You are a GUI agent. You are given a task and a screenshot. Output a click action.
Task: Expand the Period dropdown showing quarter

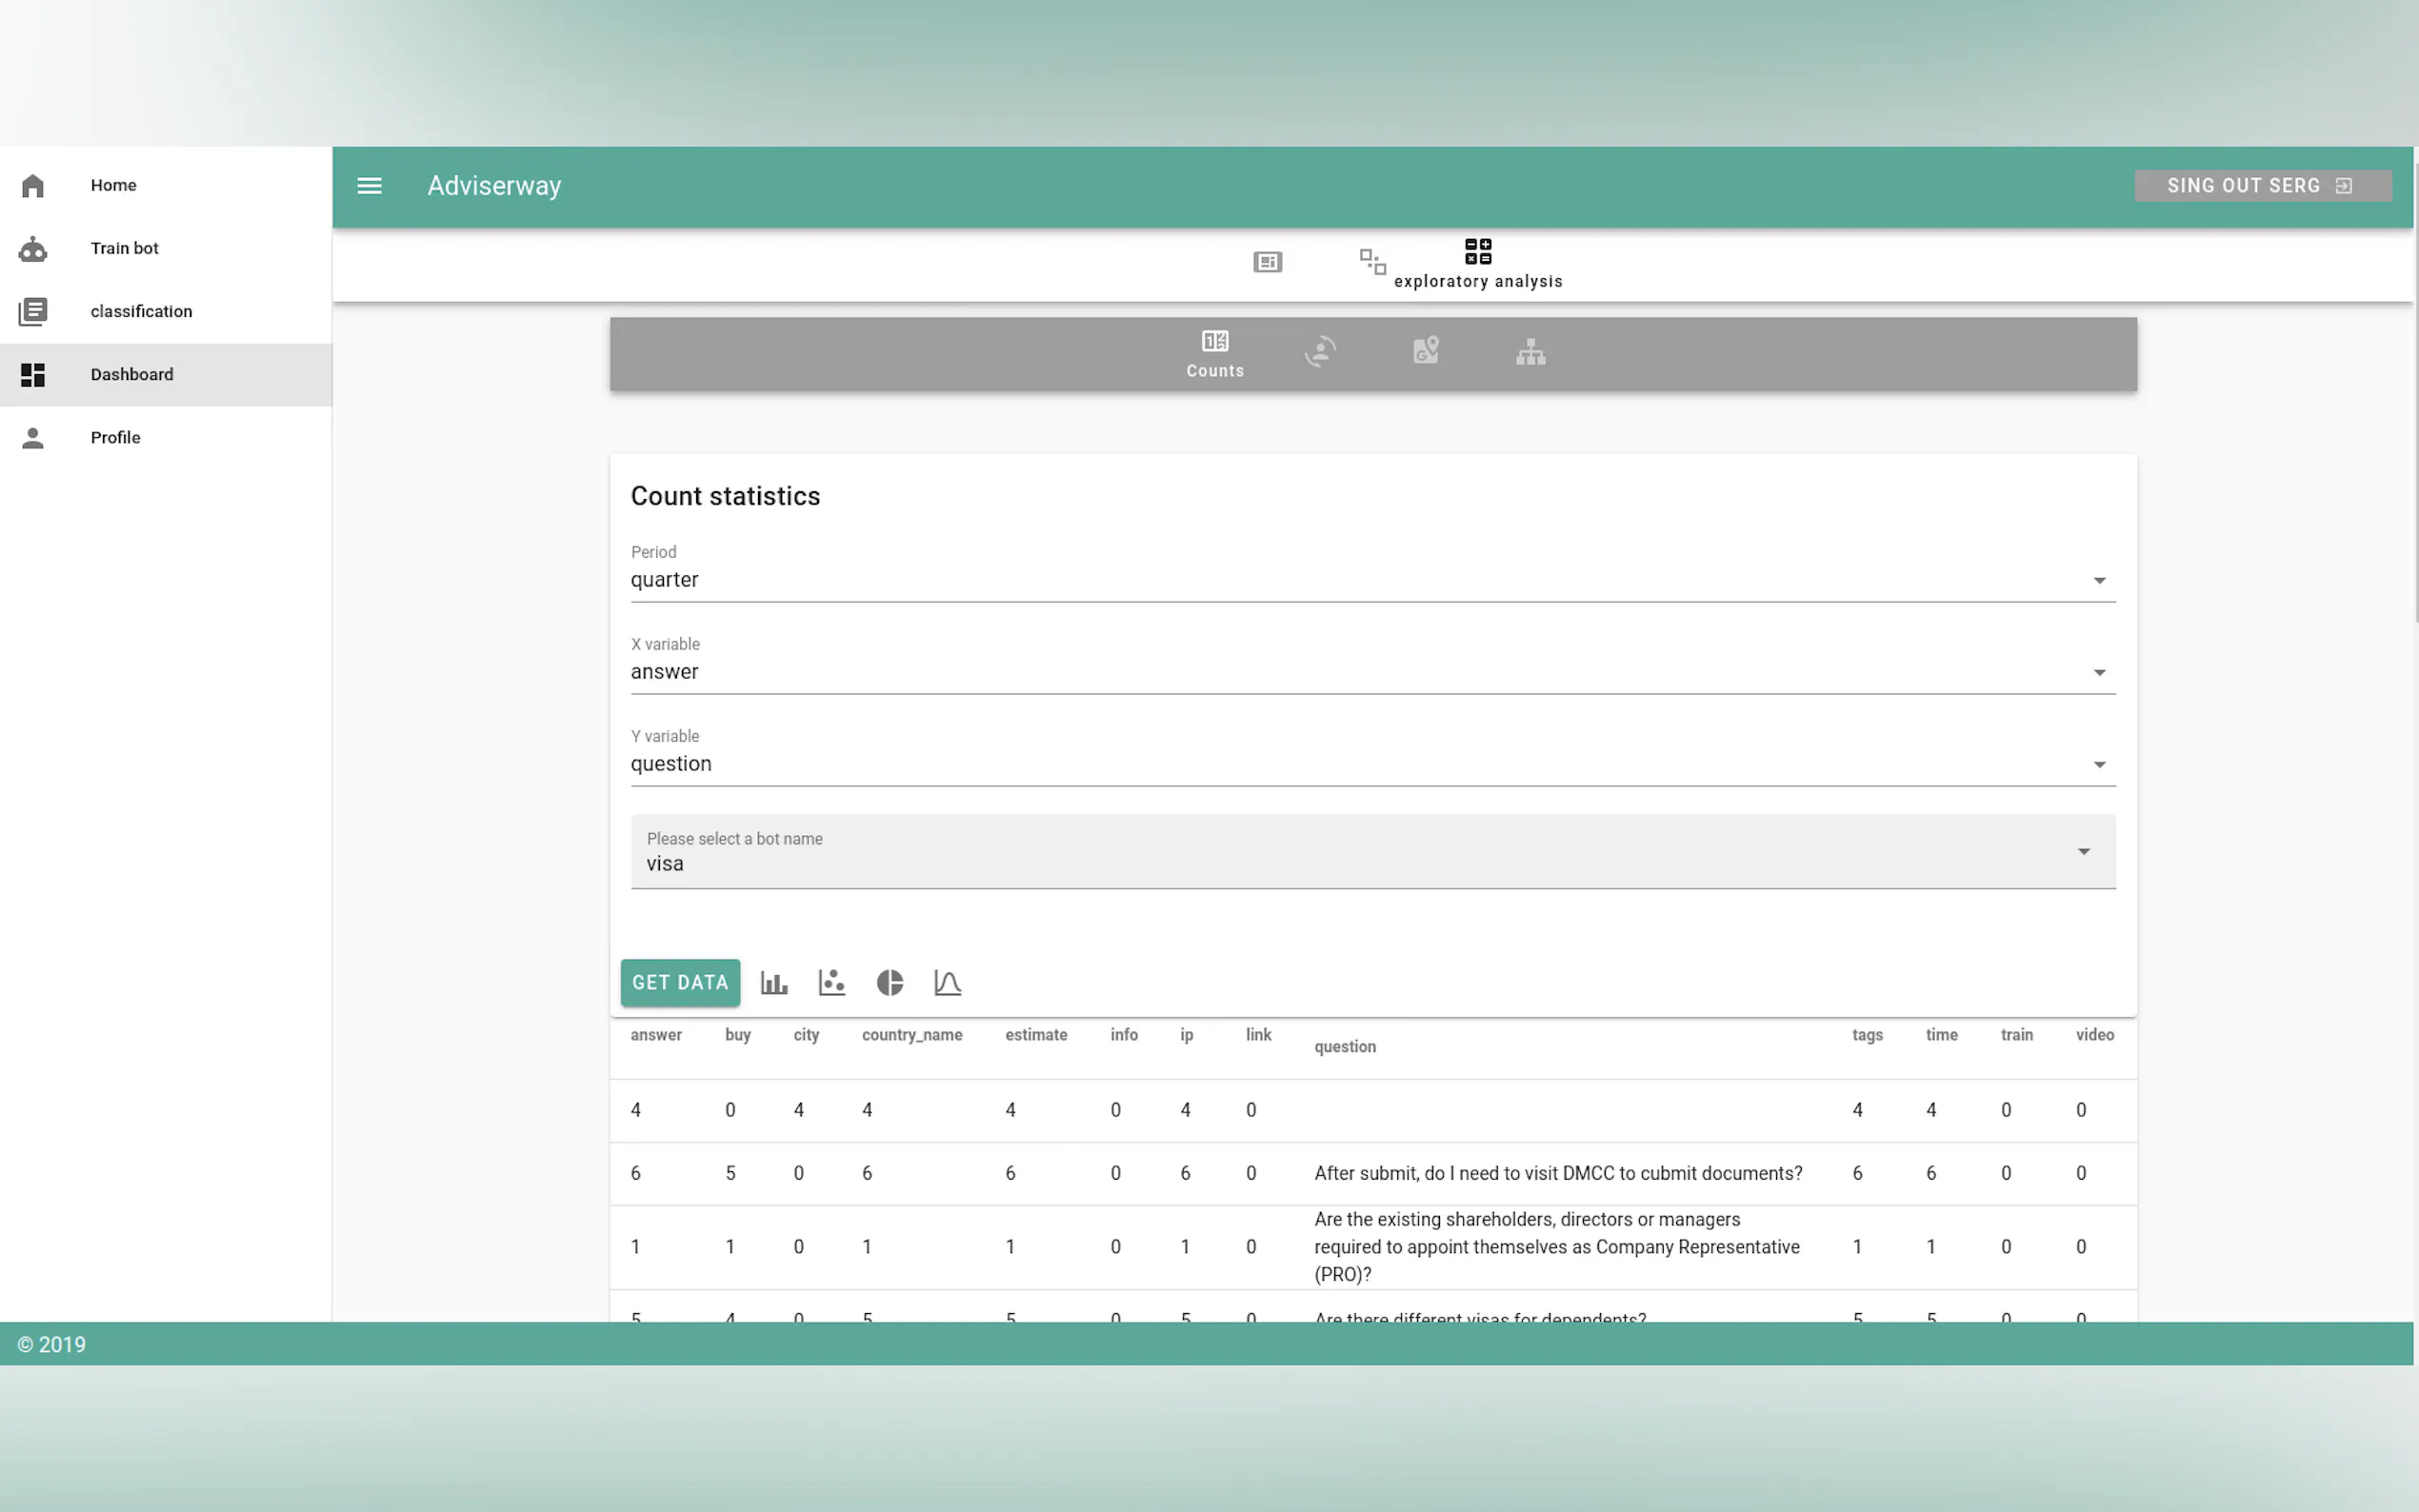(x=1372, y=580)
